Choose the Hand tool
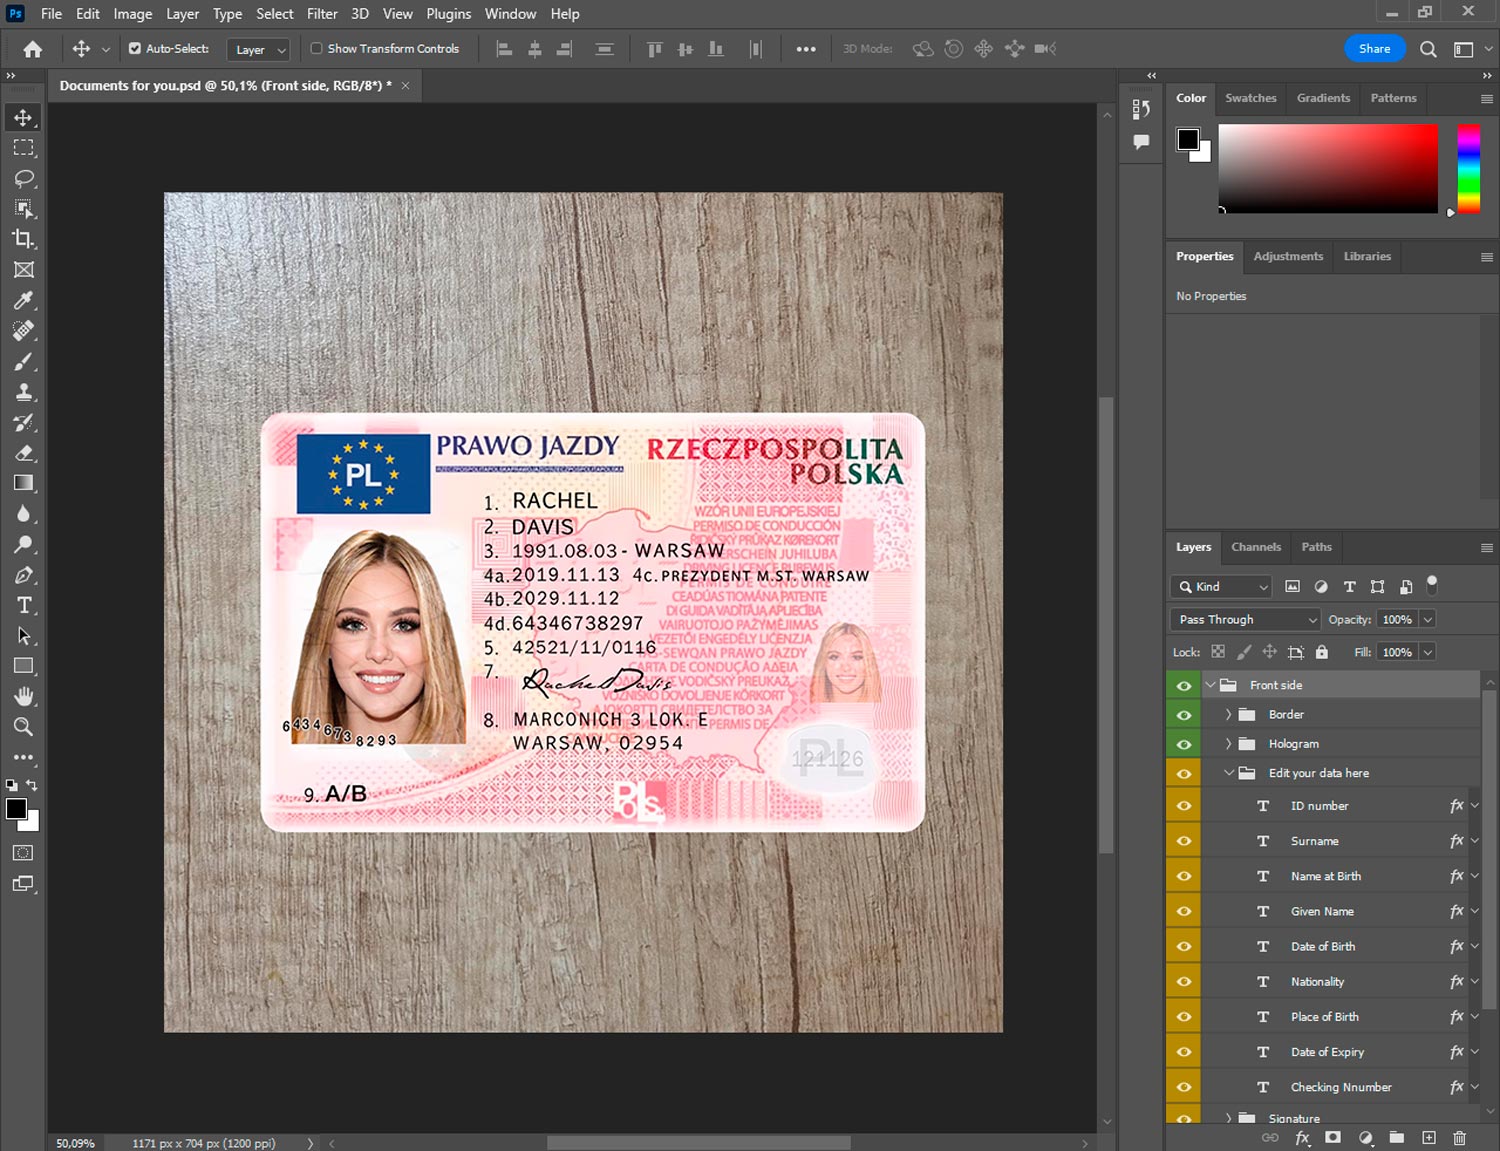 pos(23,696)
